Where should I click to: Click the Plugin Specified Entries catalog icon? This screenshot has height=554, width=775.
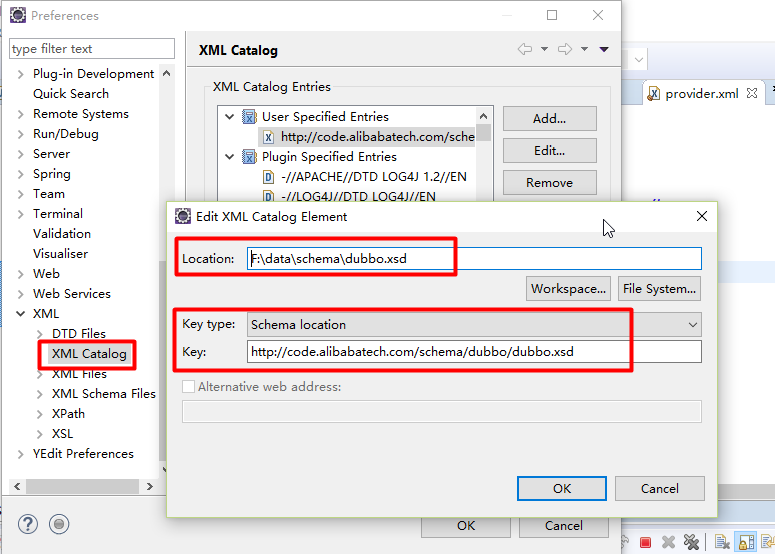249,157
